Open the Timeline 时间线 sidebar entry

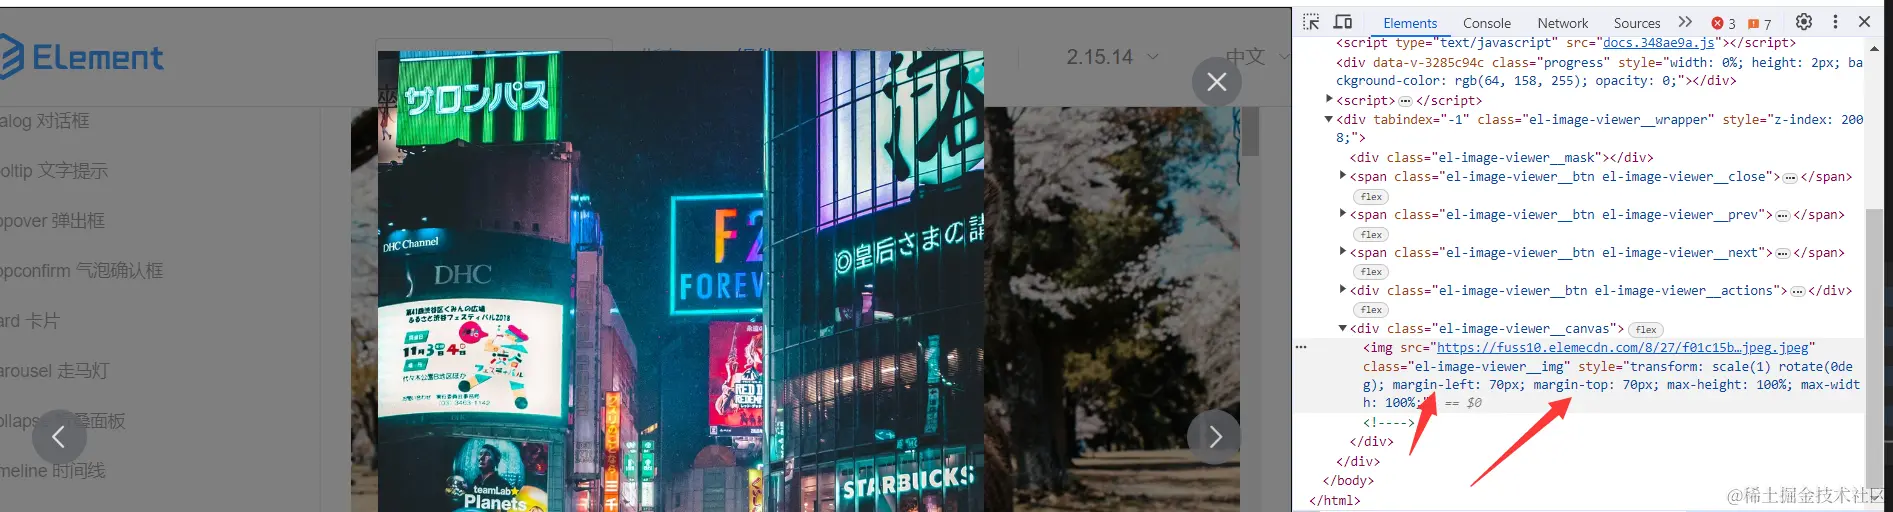[53, 471]
